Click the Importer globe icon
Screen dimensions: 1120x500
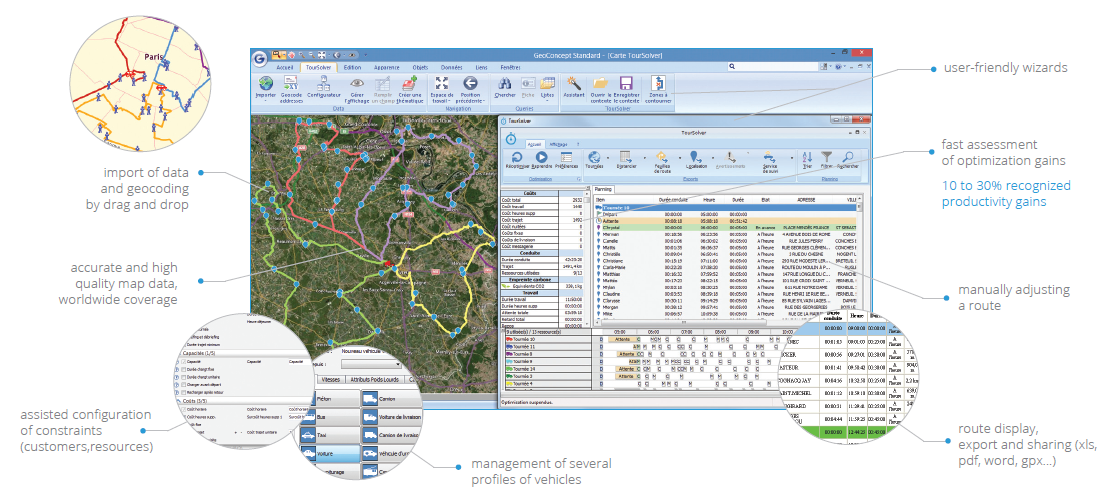(x=265, y=86)
